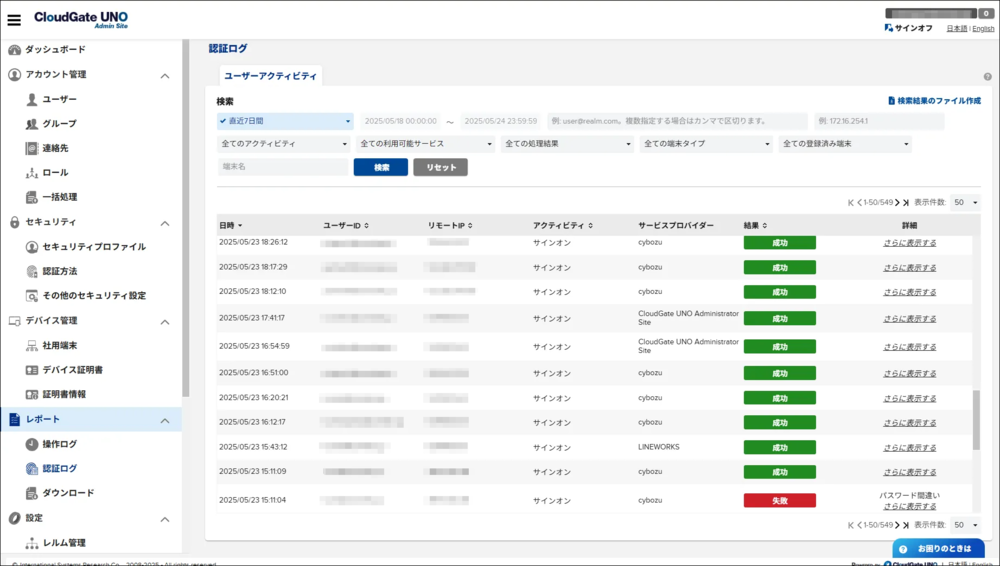Open 社用端末 menu item
The width and height of the screenshot is (1000, 566).
click(x=59, y=346)
